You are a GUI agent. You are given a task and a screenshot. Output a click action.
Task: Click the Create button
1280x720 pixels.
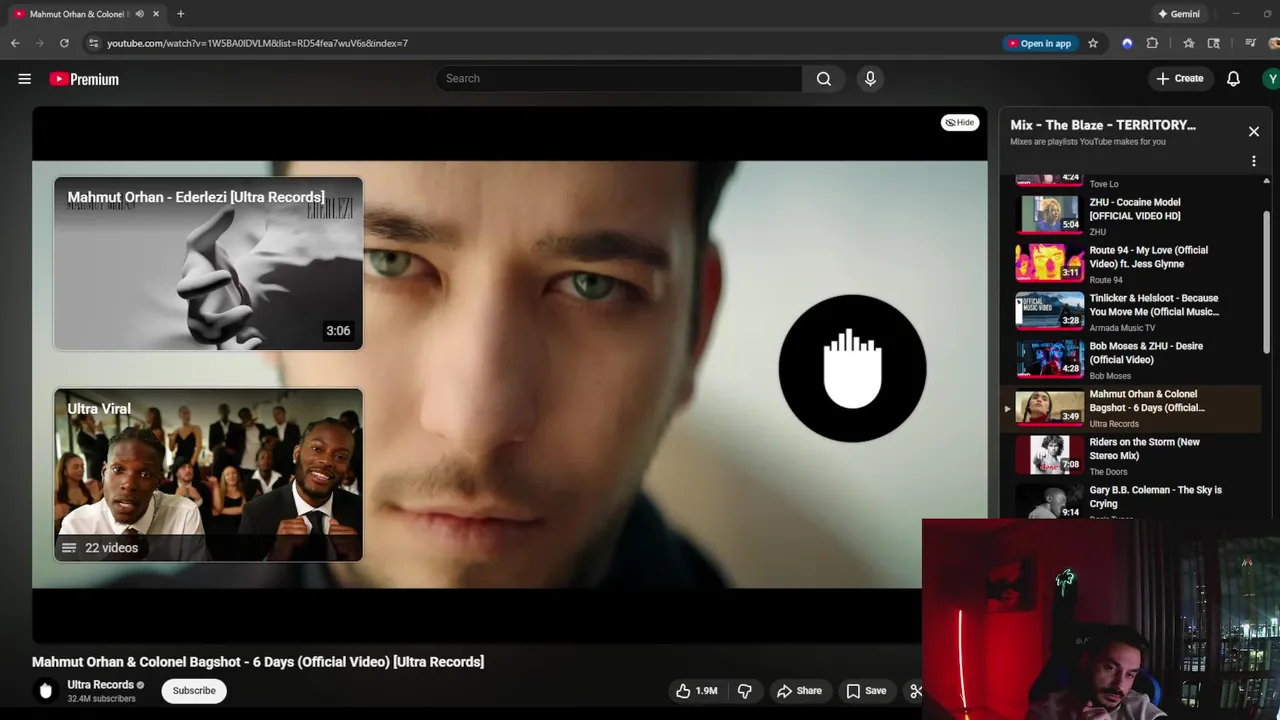tap(1180, 79)
